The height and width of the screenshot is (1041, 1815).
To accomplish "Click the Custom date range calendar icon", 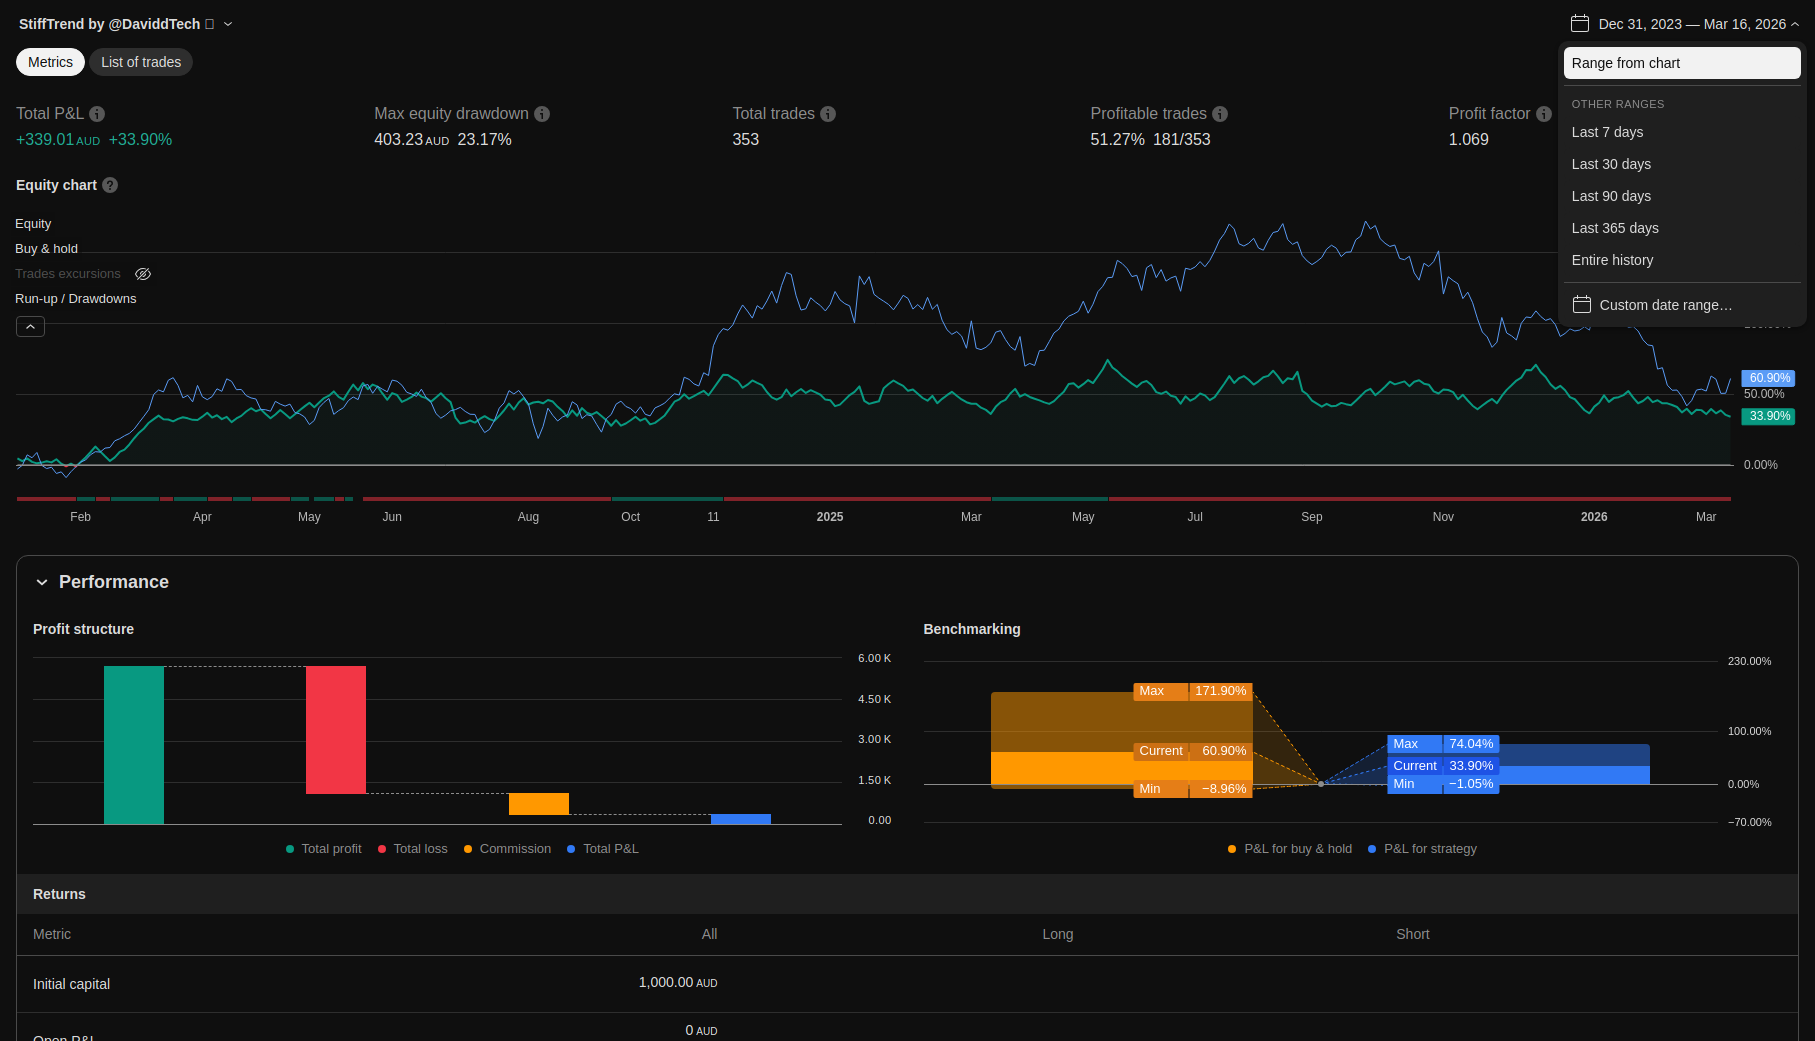I will 1582,305.
